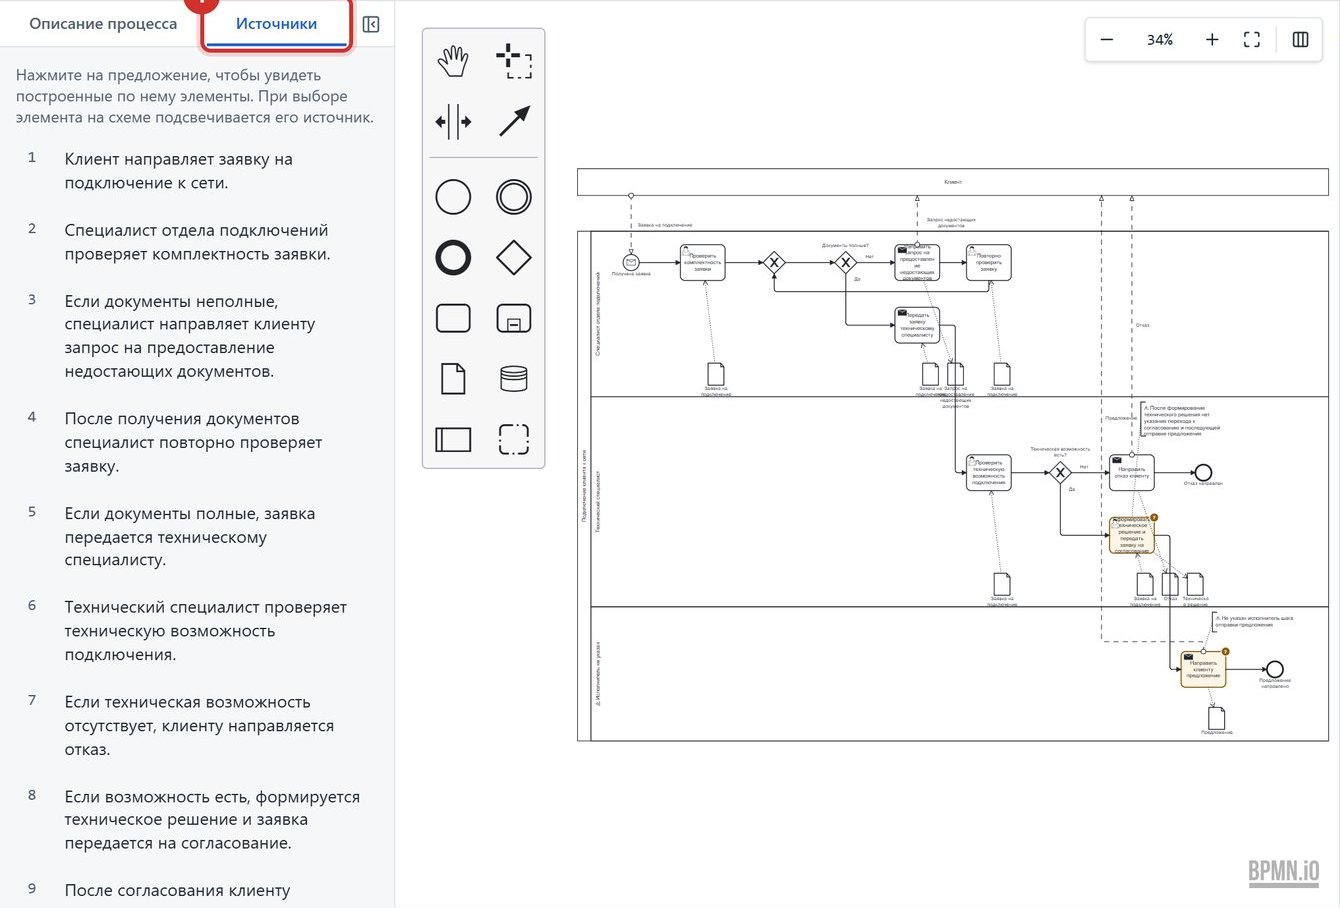The width and height of the screenshot is (1340, 908).
Task: Select the create/remove space tool
Action: click(453, 122)
